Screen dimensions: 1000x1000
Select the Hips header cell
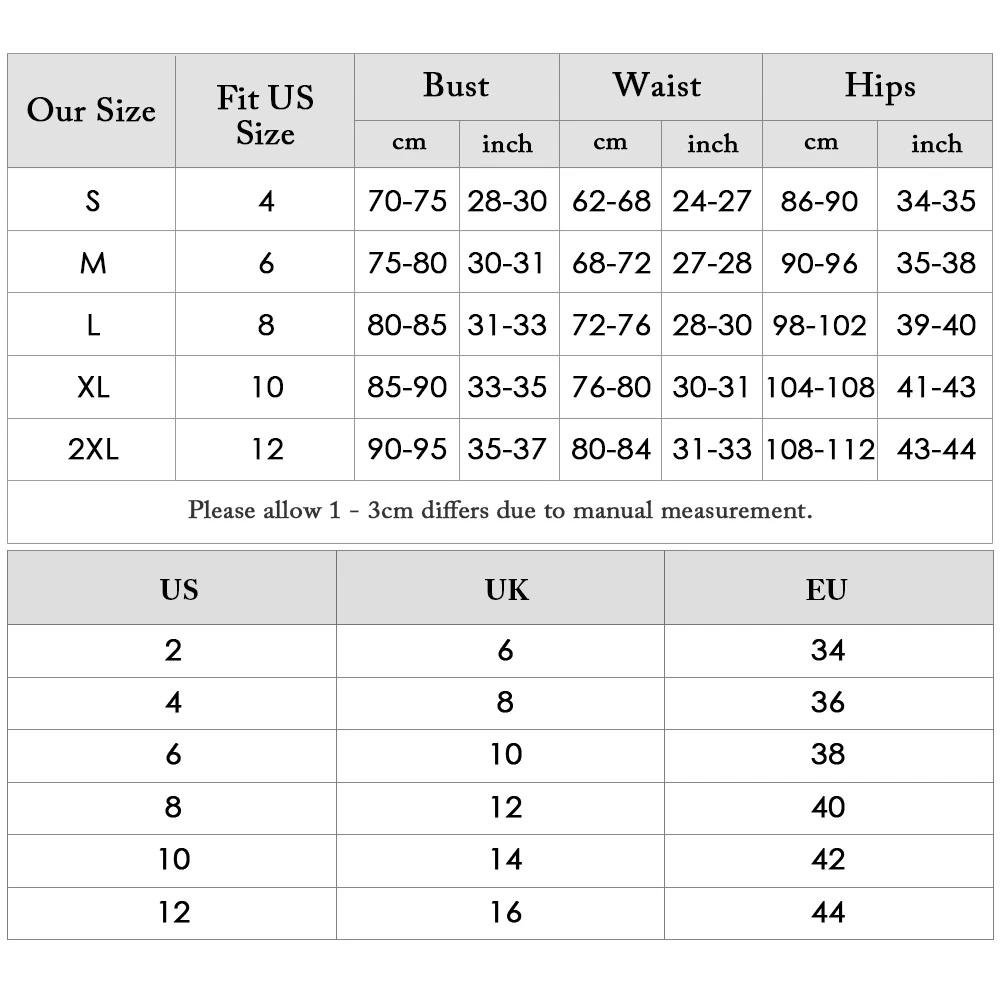click(879, 86)
